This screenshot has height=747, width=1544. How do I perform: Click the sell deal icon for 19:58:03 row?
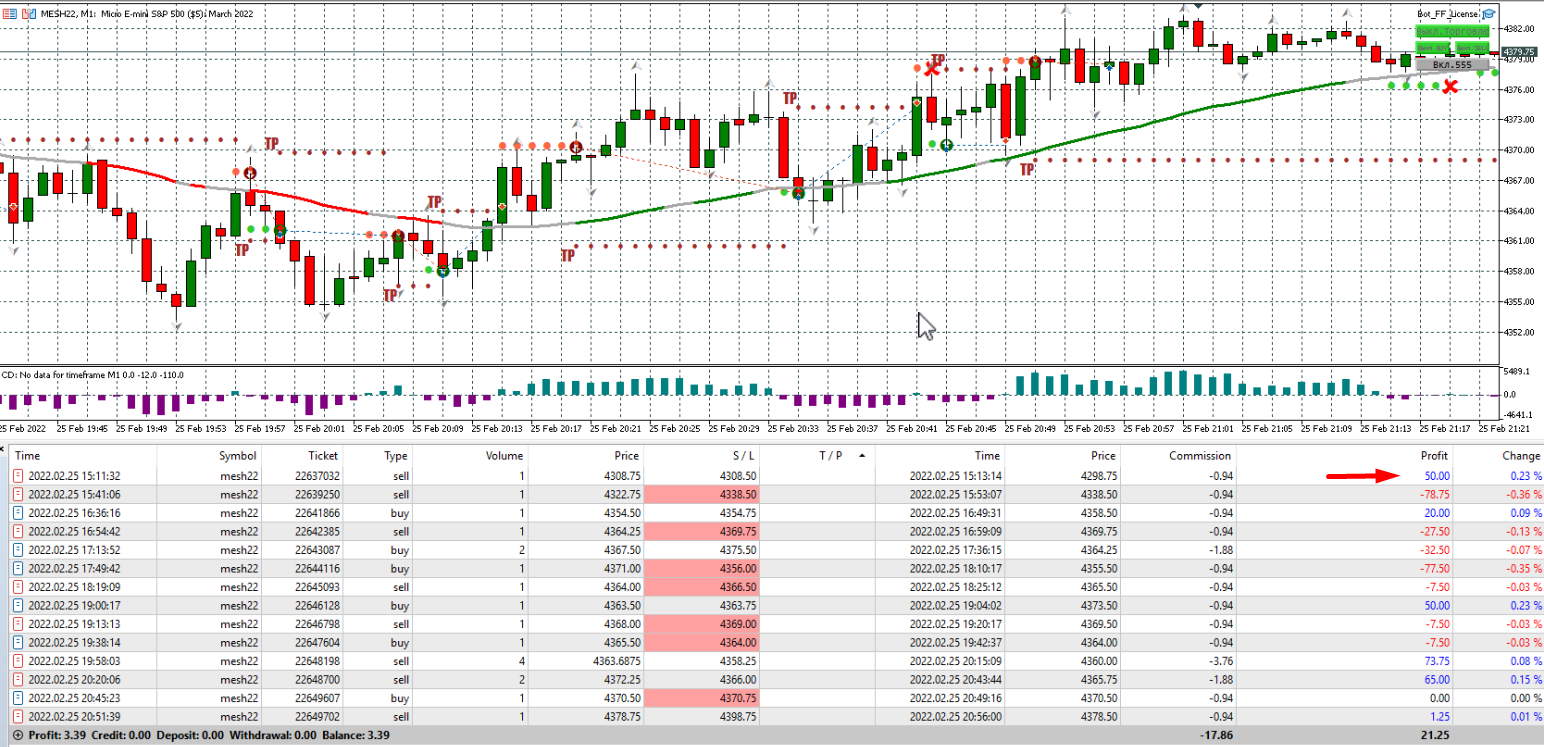pos(19,661)
